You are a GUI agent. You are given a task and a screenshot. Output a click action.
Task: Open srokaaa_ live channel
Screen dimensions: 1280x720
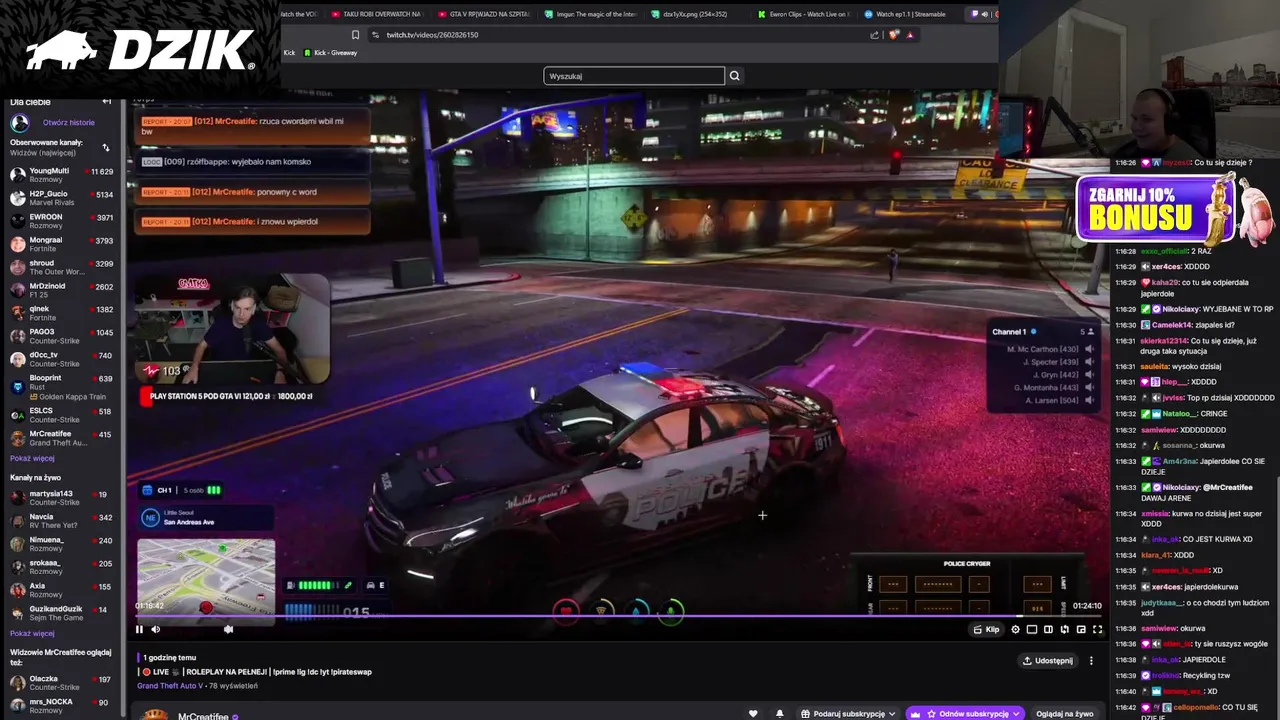(x=62, y=567)
